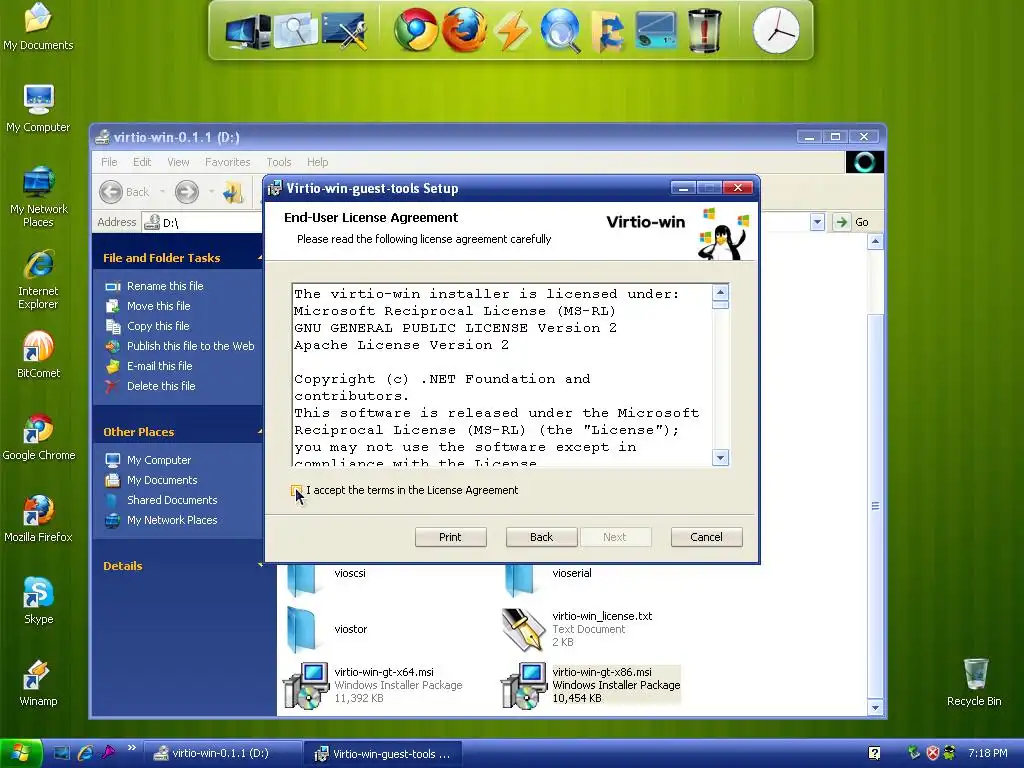Image resolution: width=1024 pixels, height=768 pixels.
Task: Launch Chrome from the top dock
Action: (x=415, y=30)
